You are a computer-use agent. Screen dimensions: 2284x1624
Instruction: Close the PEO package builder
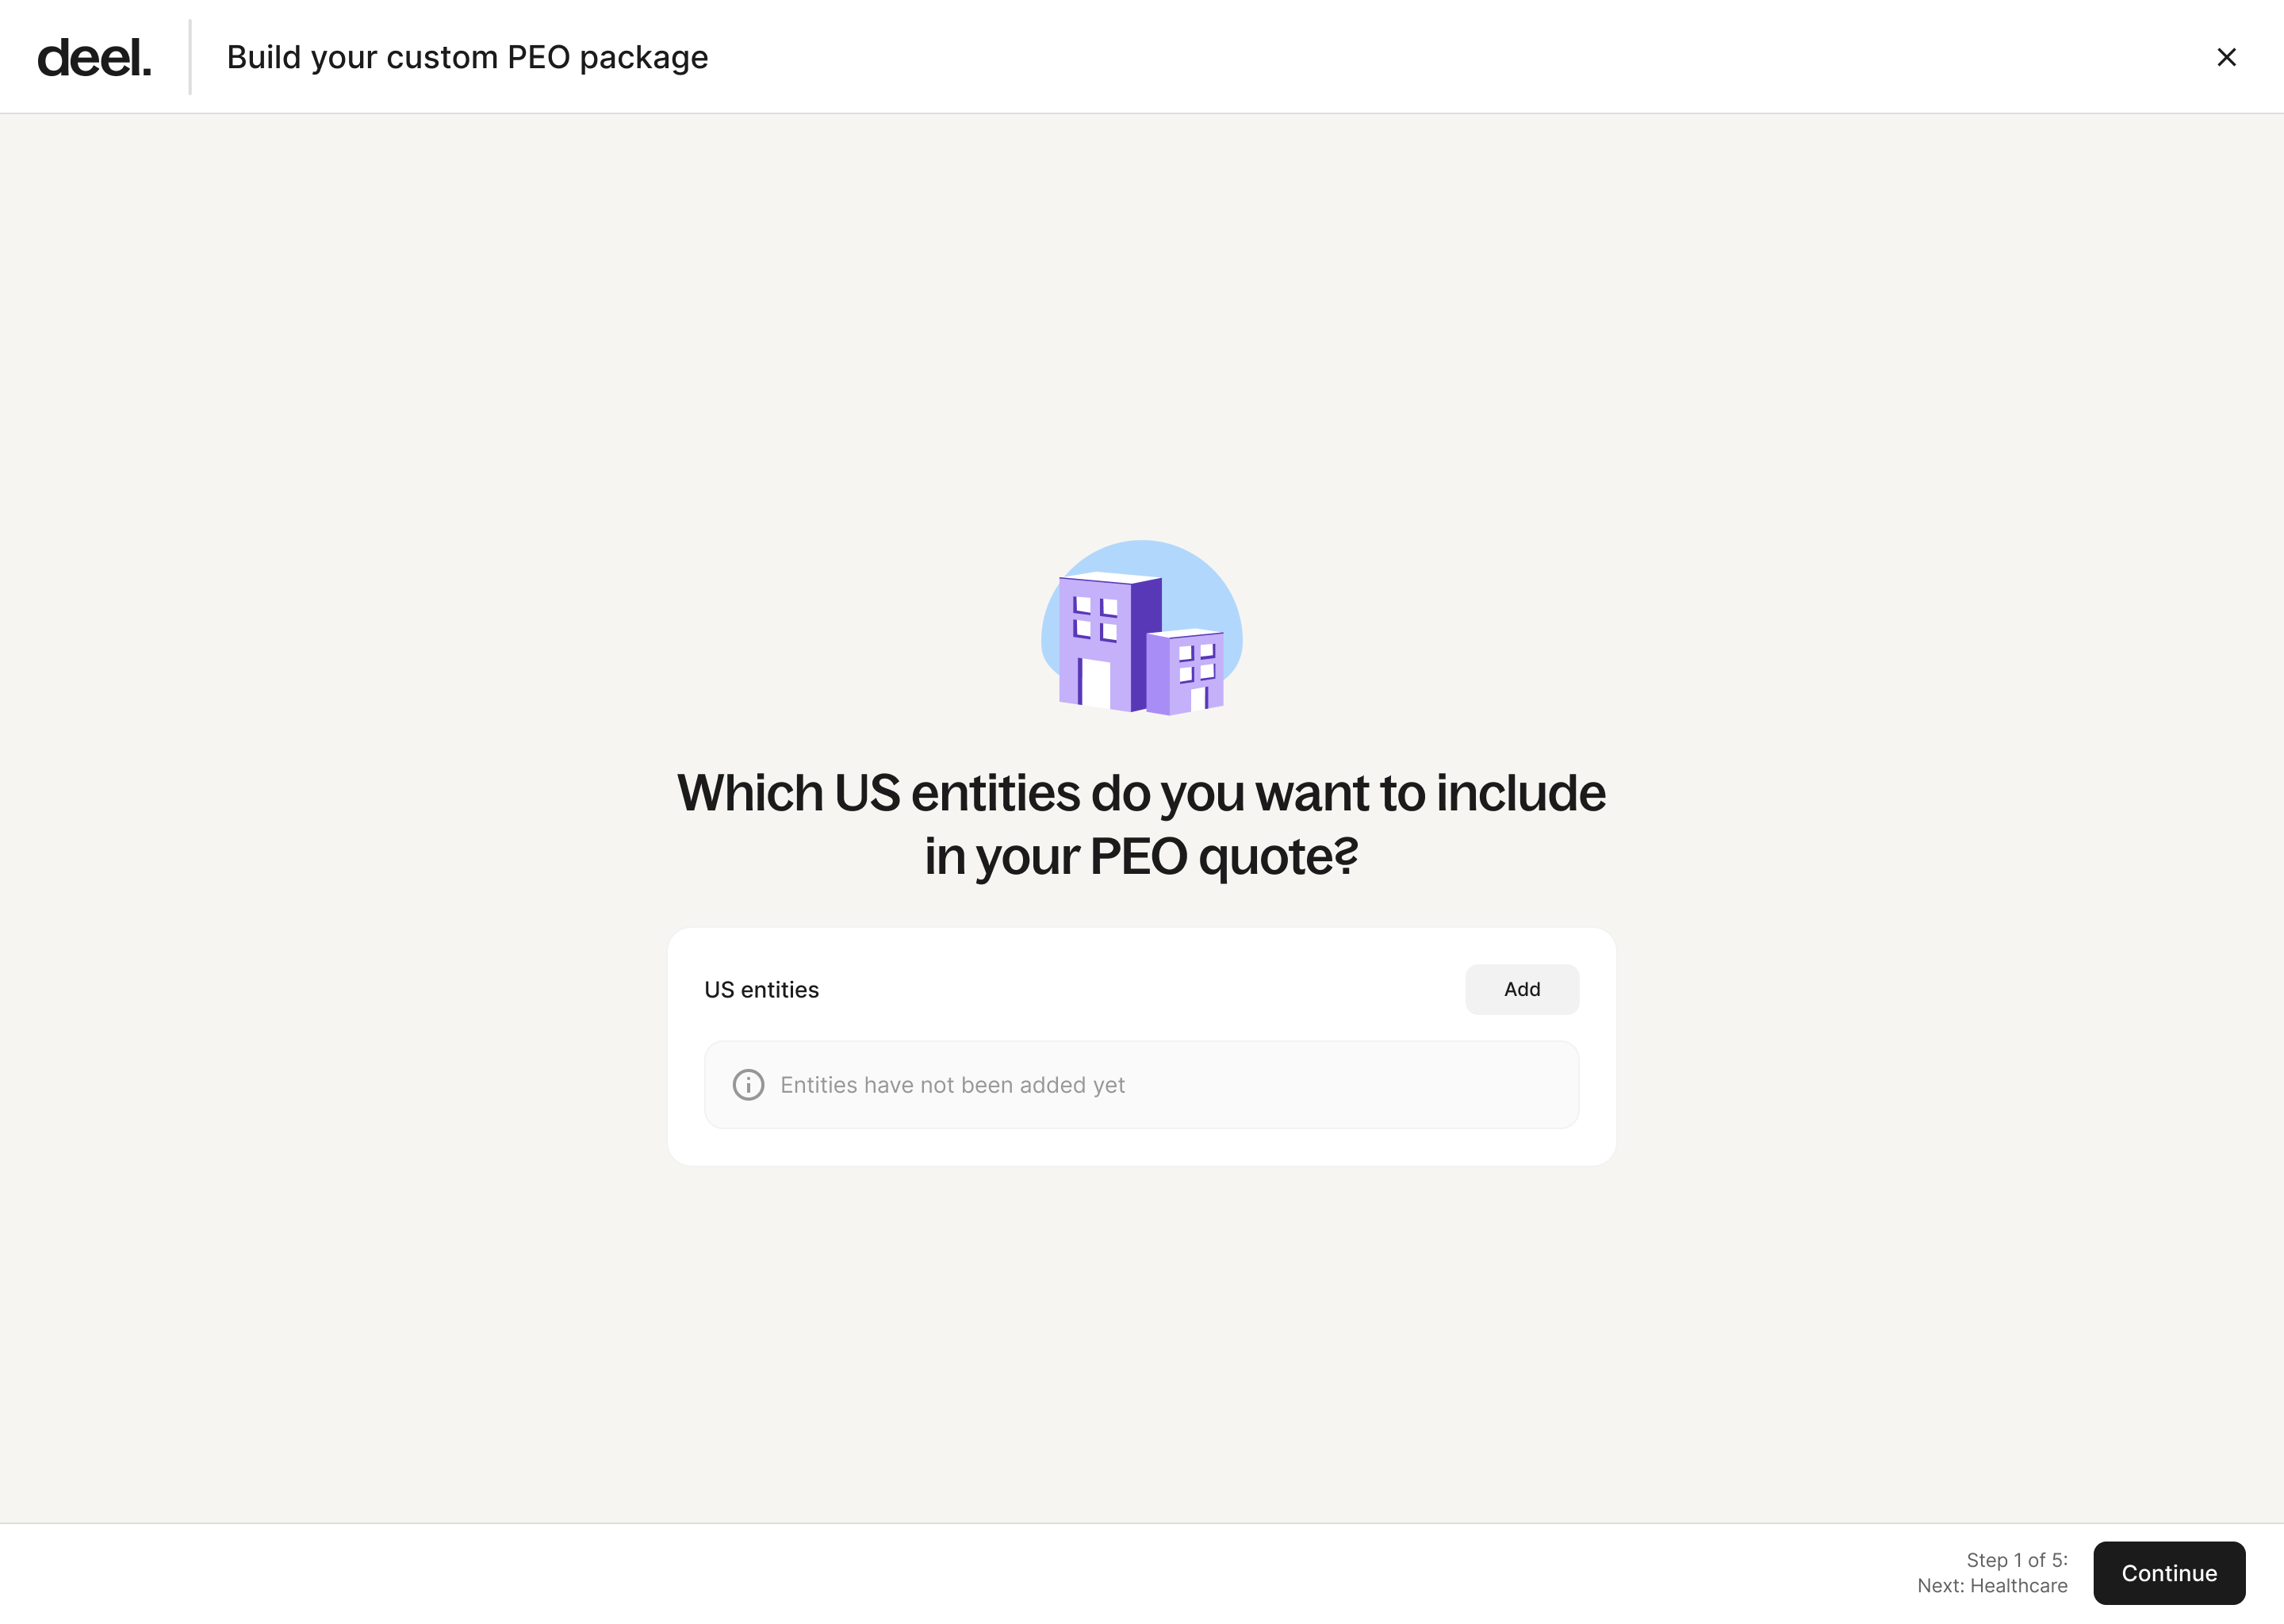[2226, 57]
